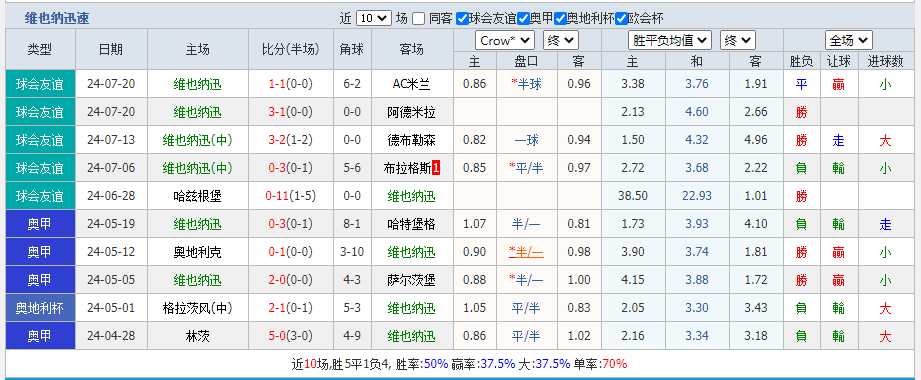Screen dimensions: 921x380
Task: Click the *半球 handicap in AC米兰 row
Action: tap(526, 84)
